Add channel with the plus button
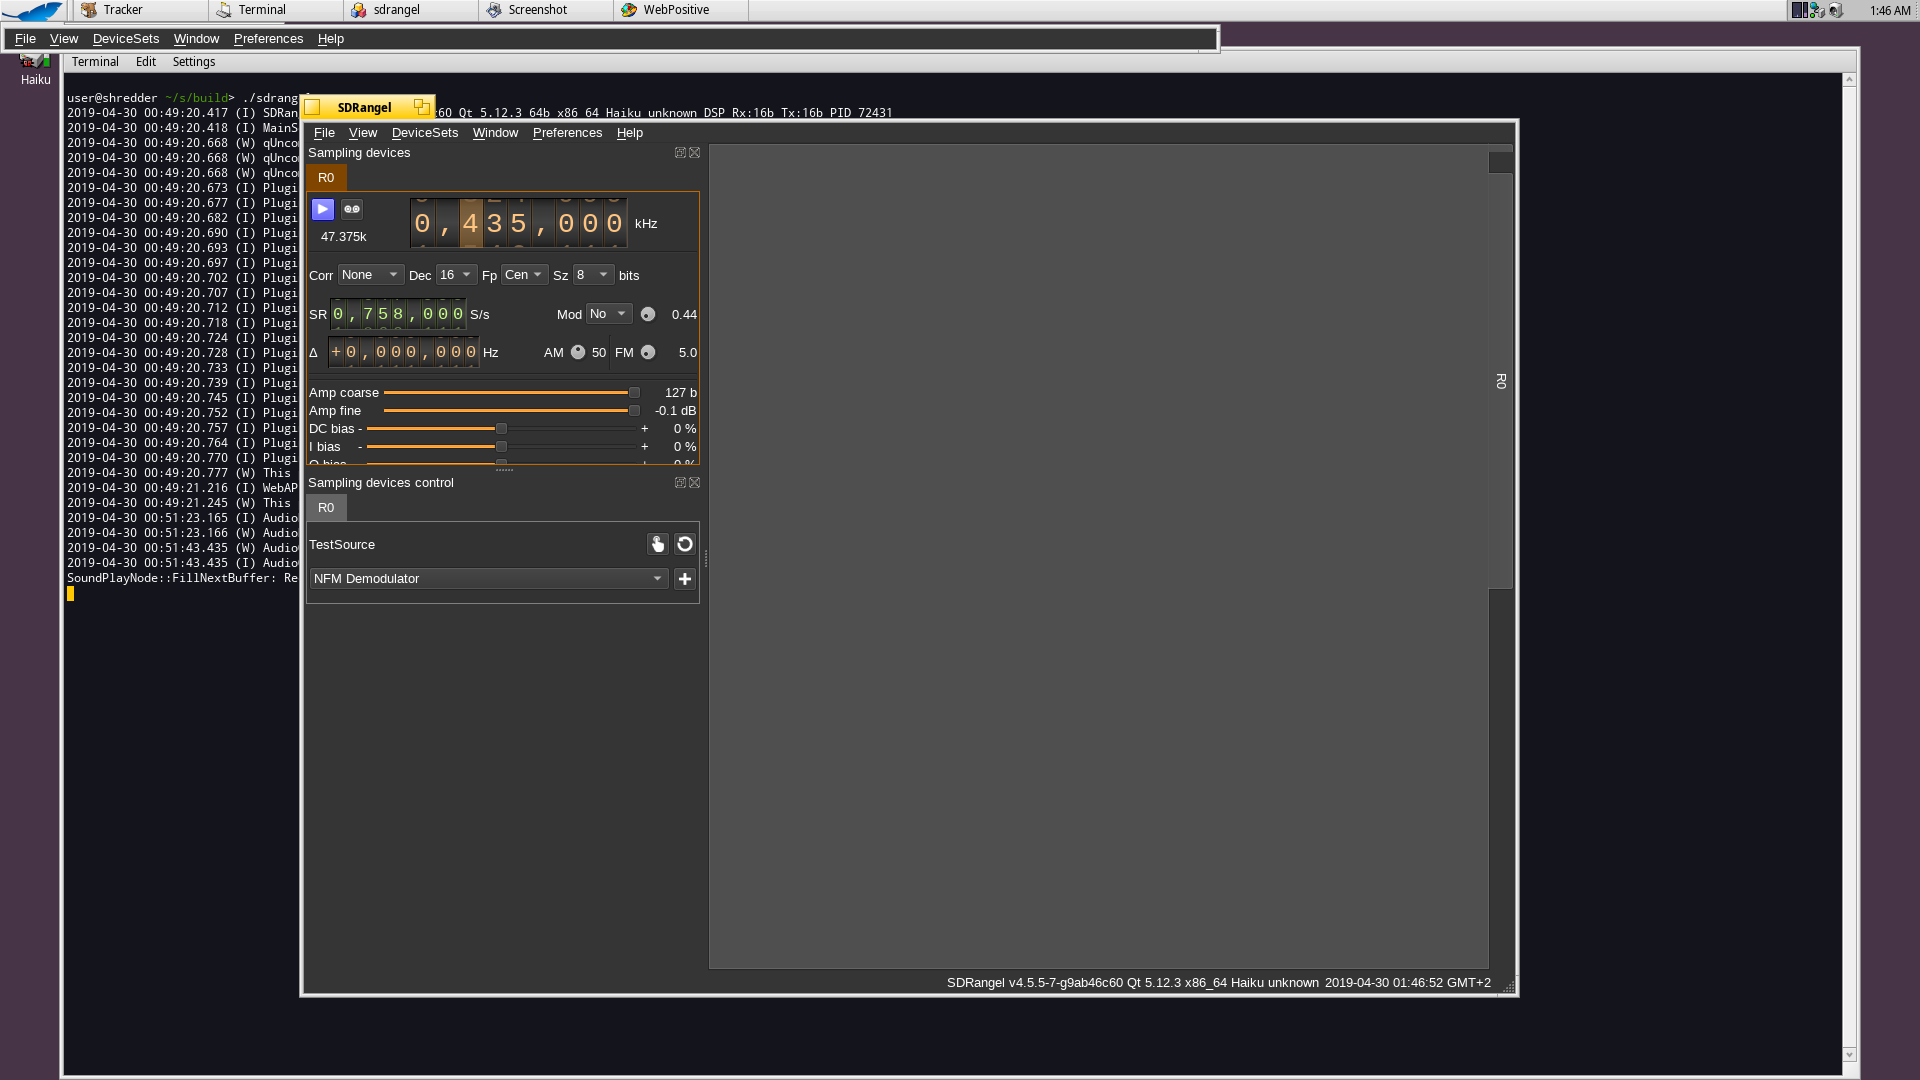Screen dimensions: 1920x1080 tap(685, 579)
